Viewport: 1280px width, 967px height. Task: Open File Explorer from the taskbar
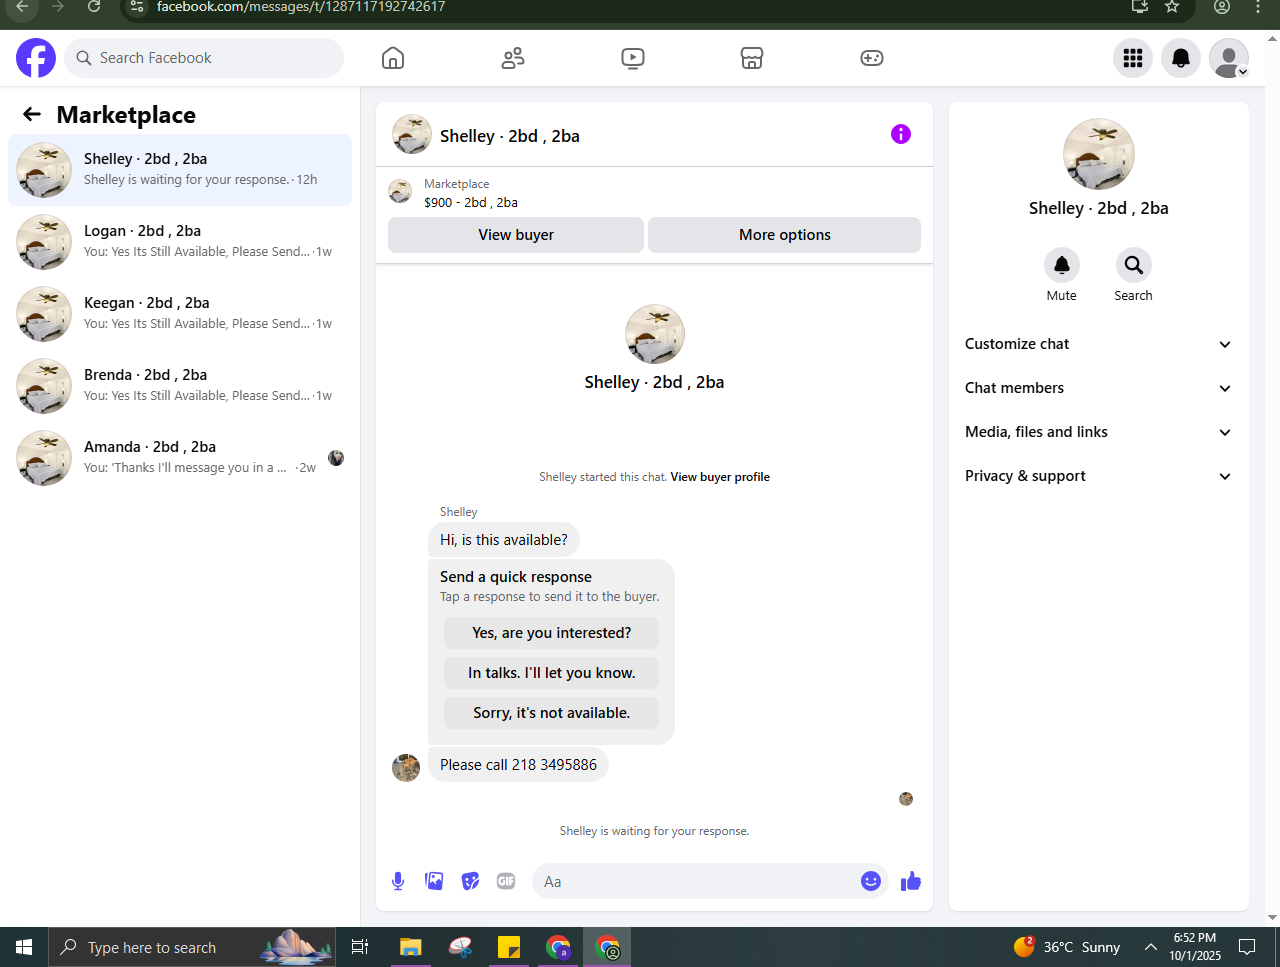(410, 947)
